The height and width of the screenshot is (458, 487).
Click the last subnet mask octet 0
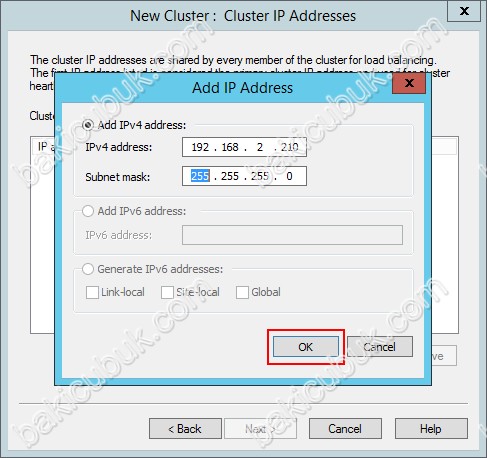(289, 176)
